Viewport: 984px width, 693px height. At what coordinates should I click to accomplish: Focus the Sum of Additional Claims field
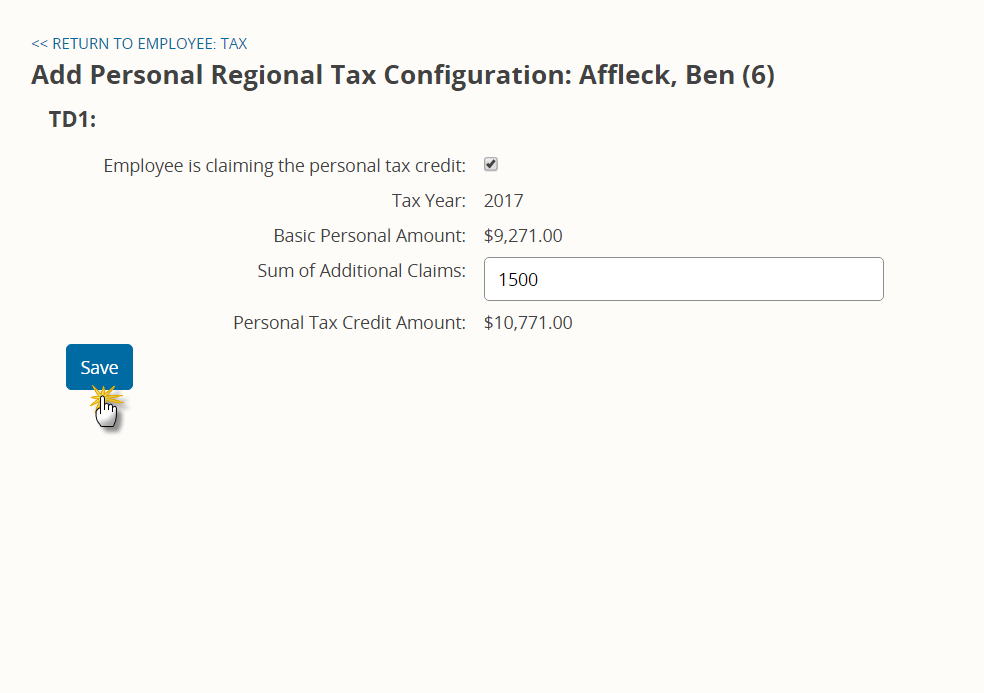point(683,279)
